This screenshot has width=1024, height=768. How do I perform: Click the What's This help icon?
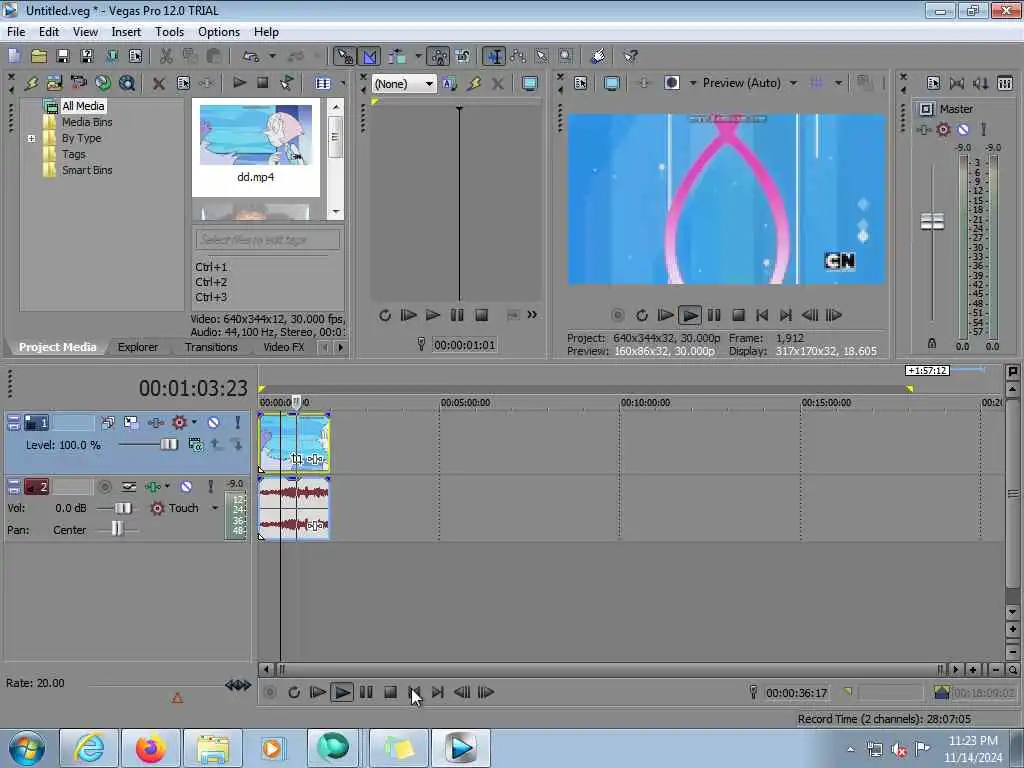point(630,57)
